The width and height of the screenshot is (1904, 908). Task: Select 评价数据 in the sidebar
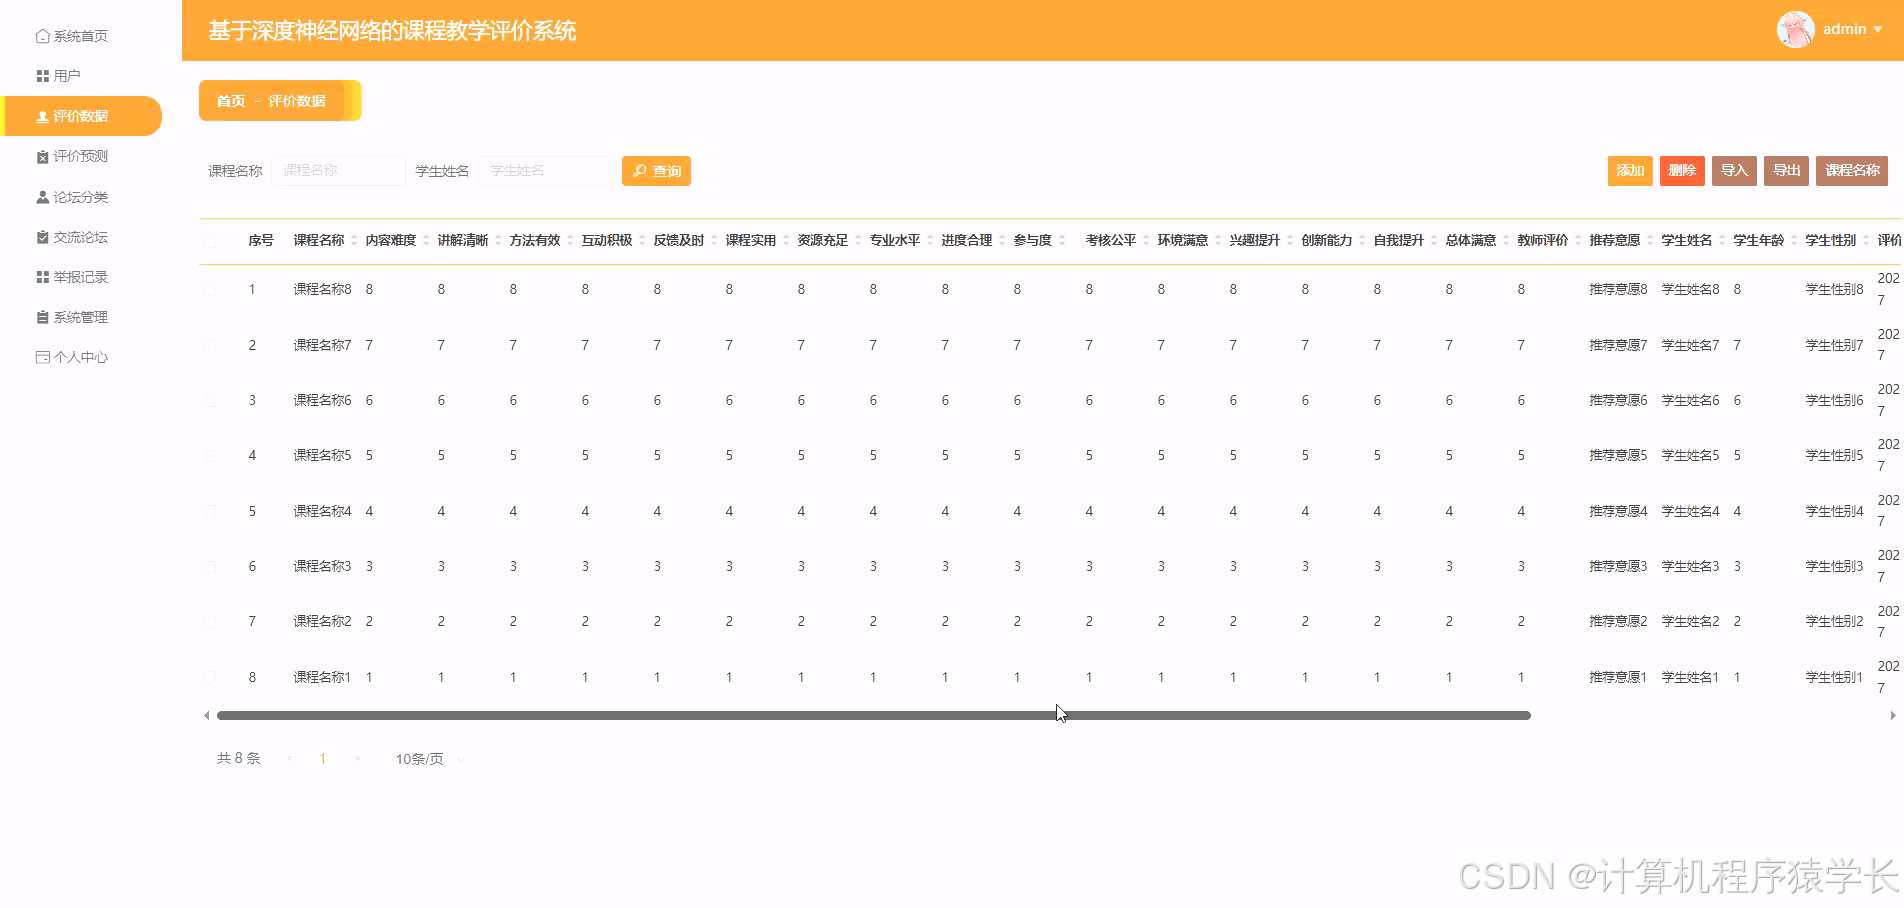click(81, 116)
